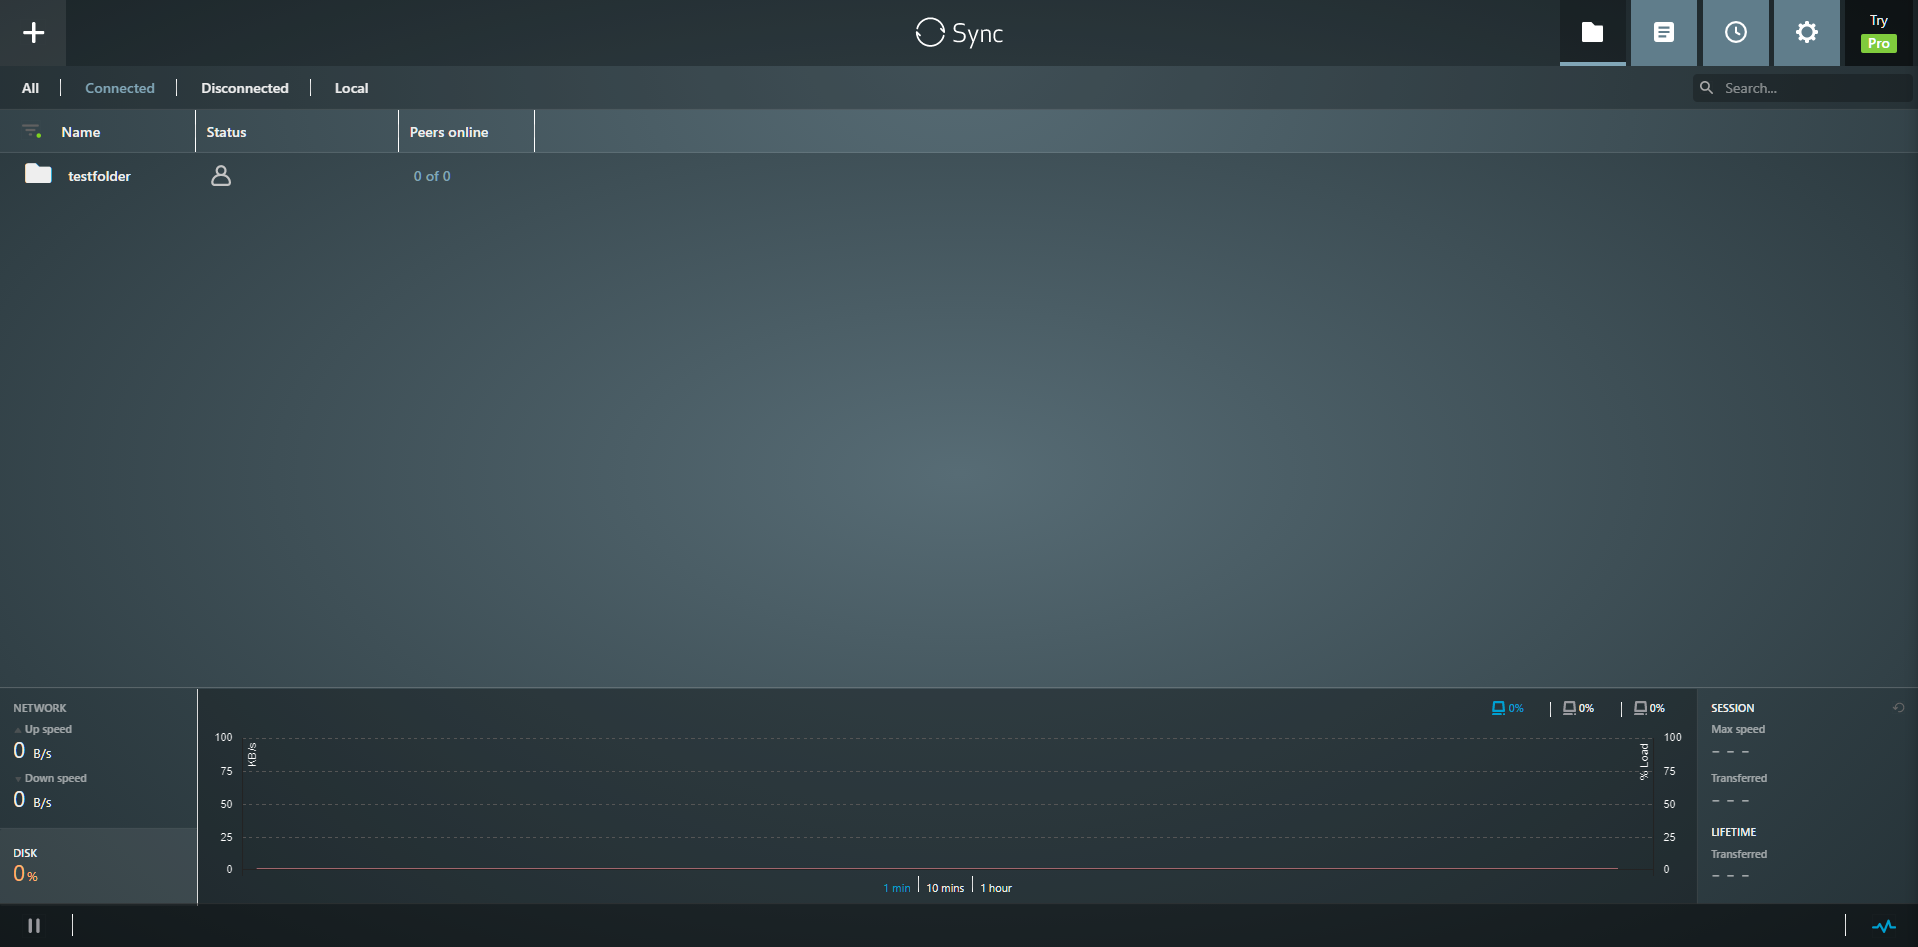Click the testfolder peer status icon

(221, 176)
